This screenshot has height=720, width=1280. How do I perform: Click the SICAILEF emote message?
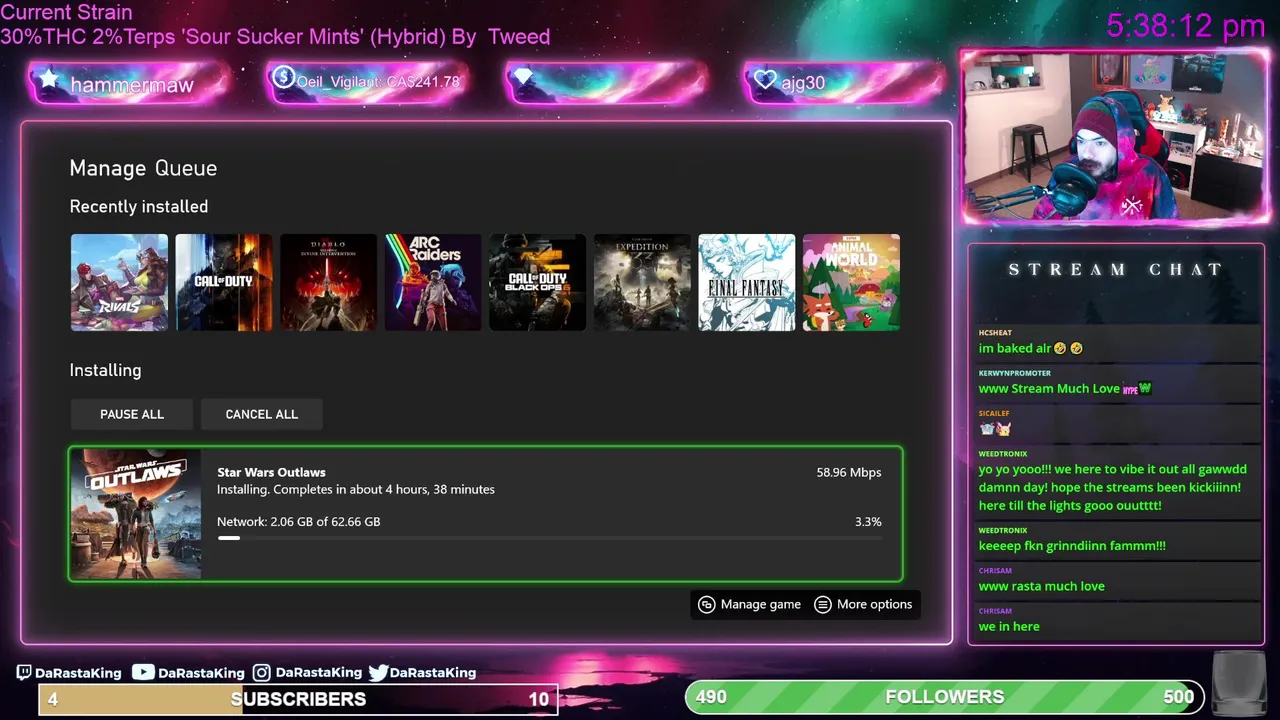tap(995, 428)
